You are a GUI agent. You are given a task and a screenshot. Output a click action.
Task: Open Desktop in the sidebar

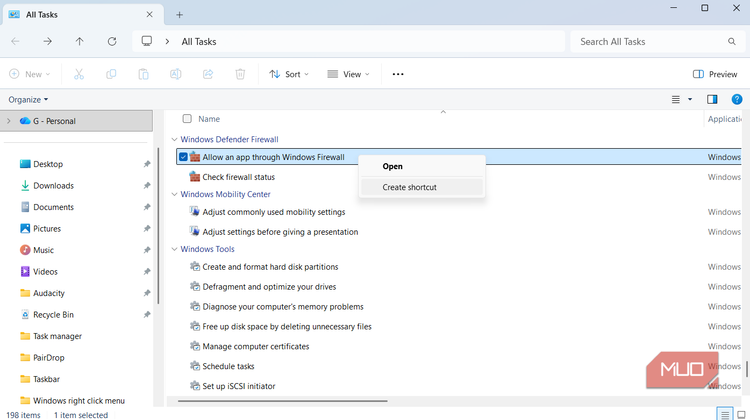coord(48,164)
